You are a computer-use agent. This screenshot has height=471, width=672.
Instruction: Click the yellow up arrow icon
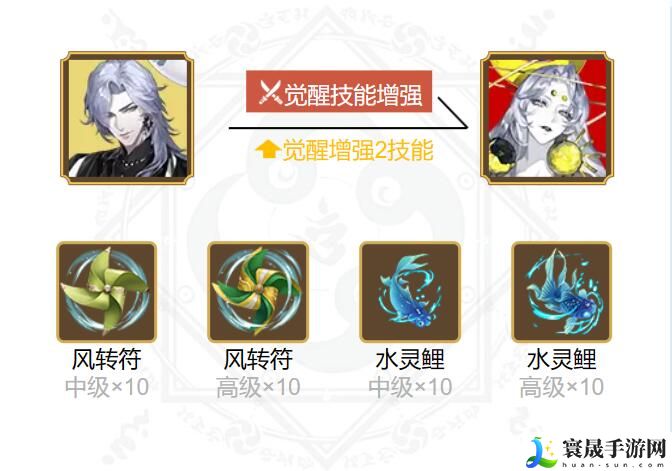click(267, 149)
